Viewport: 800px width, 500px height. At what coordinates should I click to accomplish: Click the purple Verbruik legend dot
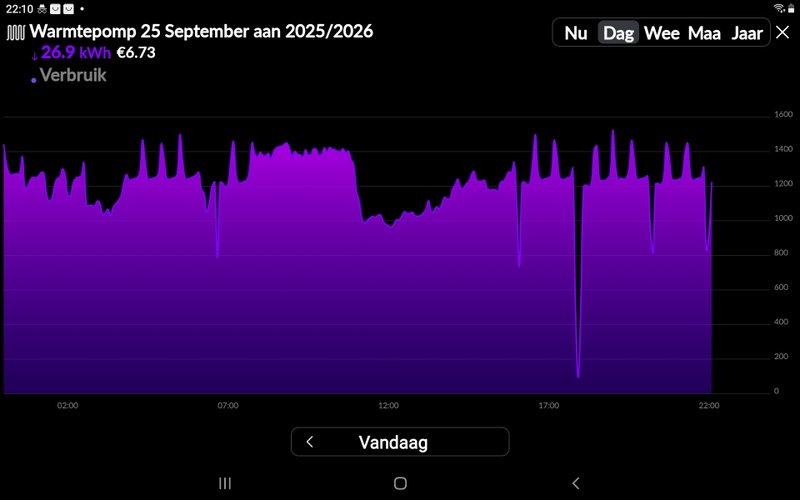[34, 80]
